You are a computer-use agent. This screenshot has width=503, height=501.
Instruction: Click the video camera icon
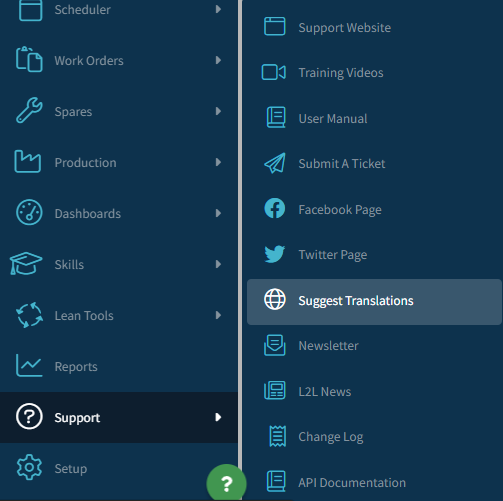[x=274, y=72]
